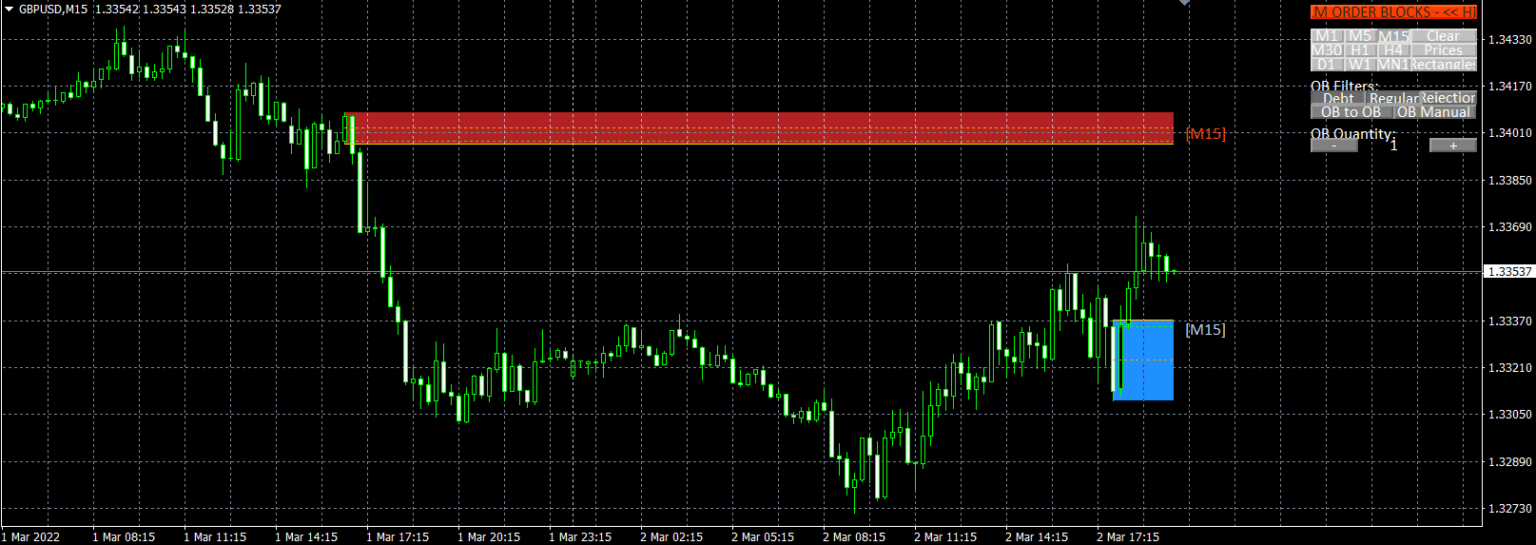Decrease OB Quantity with minus button
The width and height of the screenshot is (1536, 545).
click(x=1334, y=145)
